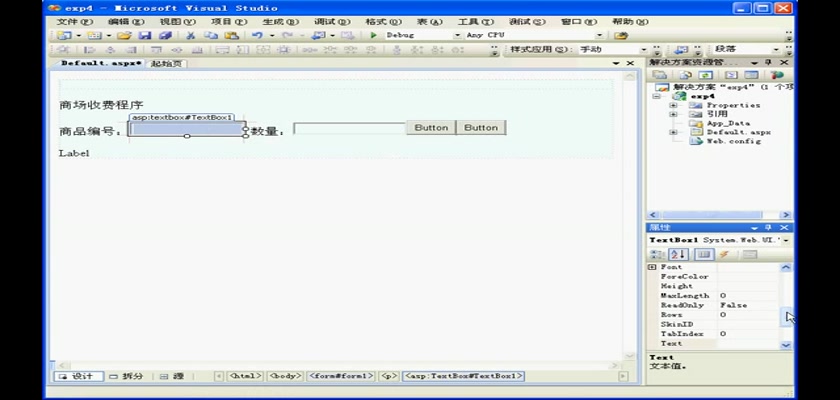Image resolution: width=840 pixels, height=400 pixels.
Task: Open the 文件 (File) menu
Action: click(75, 21)
